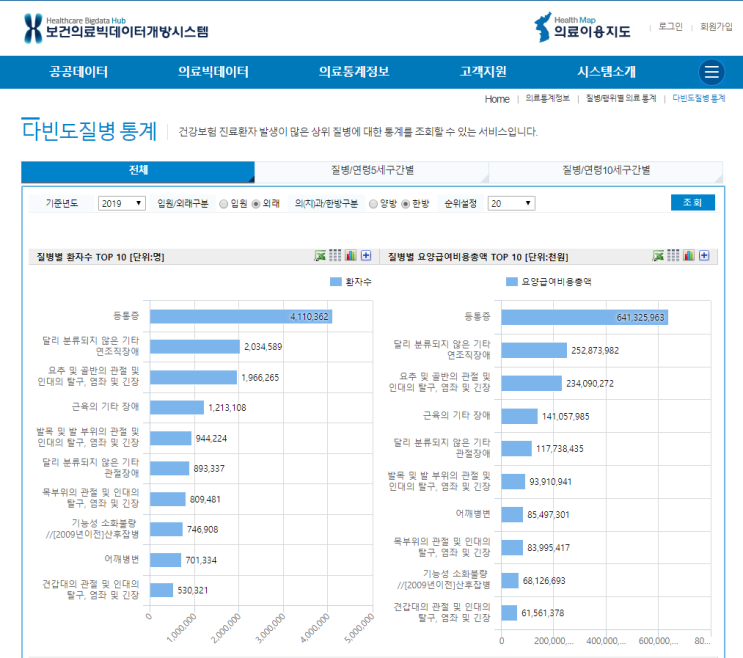Click the 어깨병변 cost bar 85,497,301
The image size is (743, 658).
512,514
